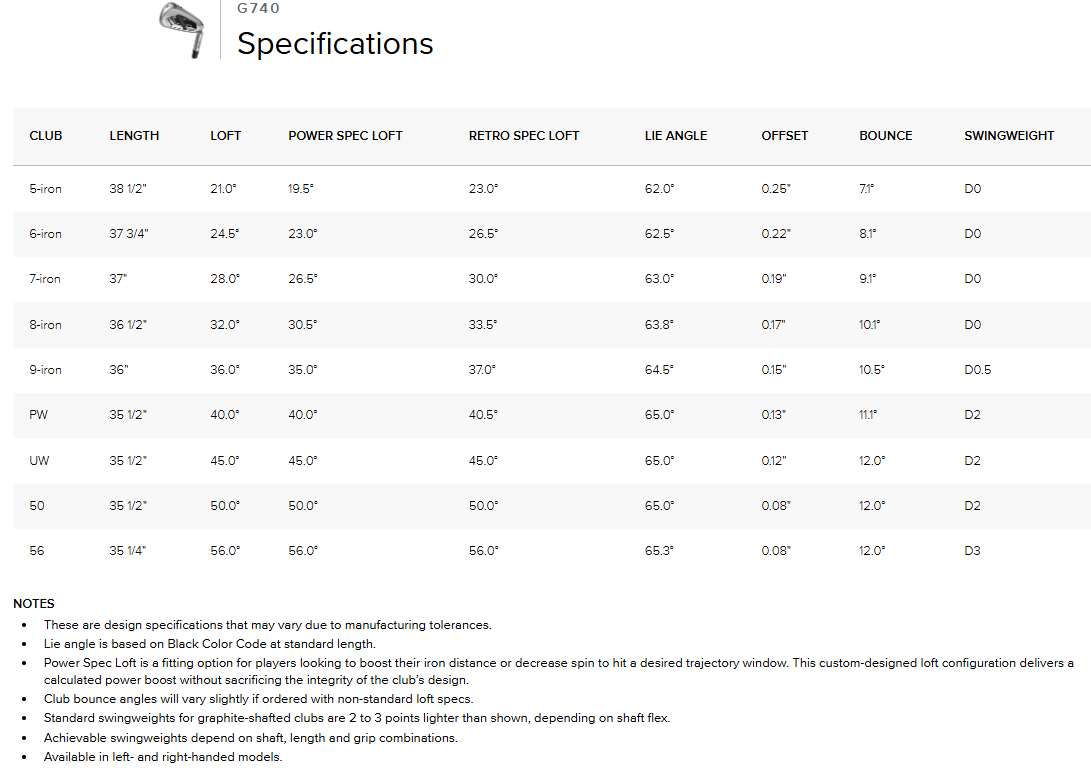Click the LOFT column header

coord(226,136)
